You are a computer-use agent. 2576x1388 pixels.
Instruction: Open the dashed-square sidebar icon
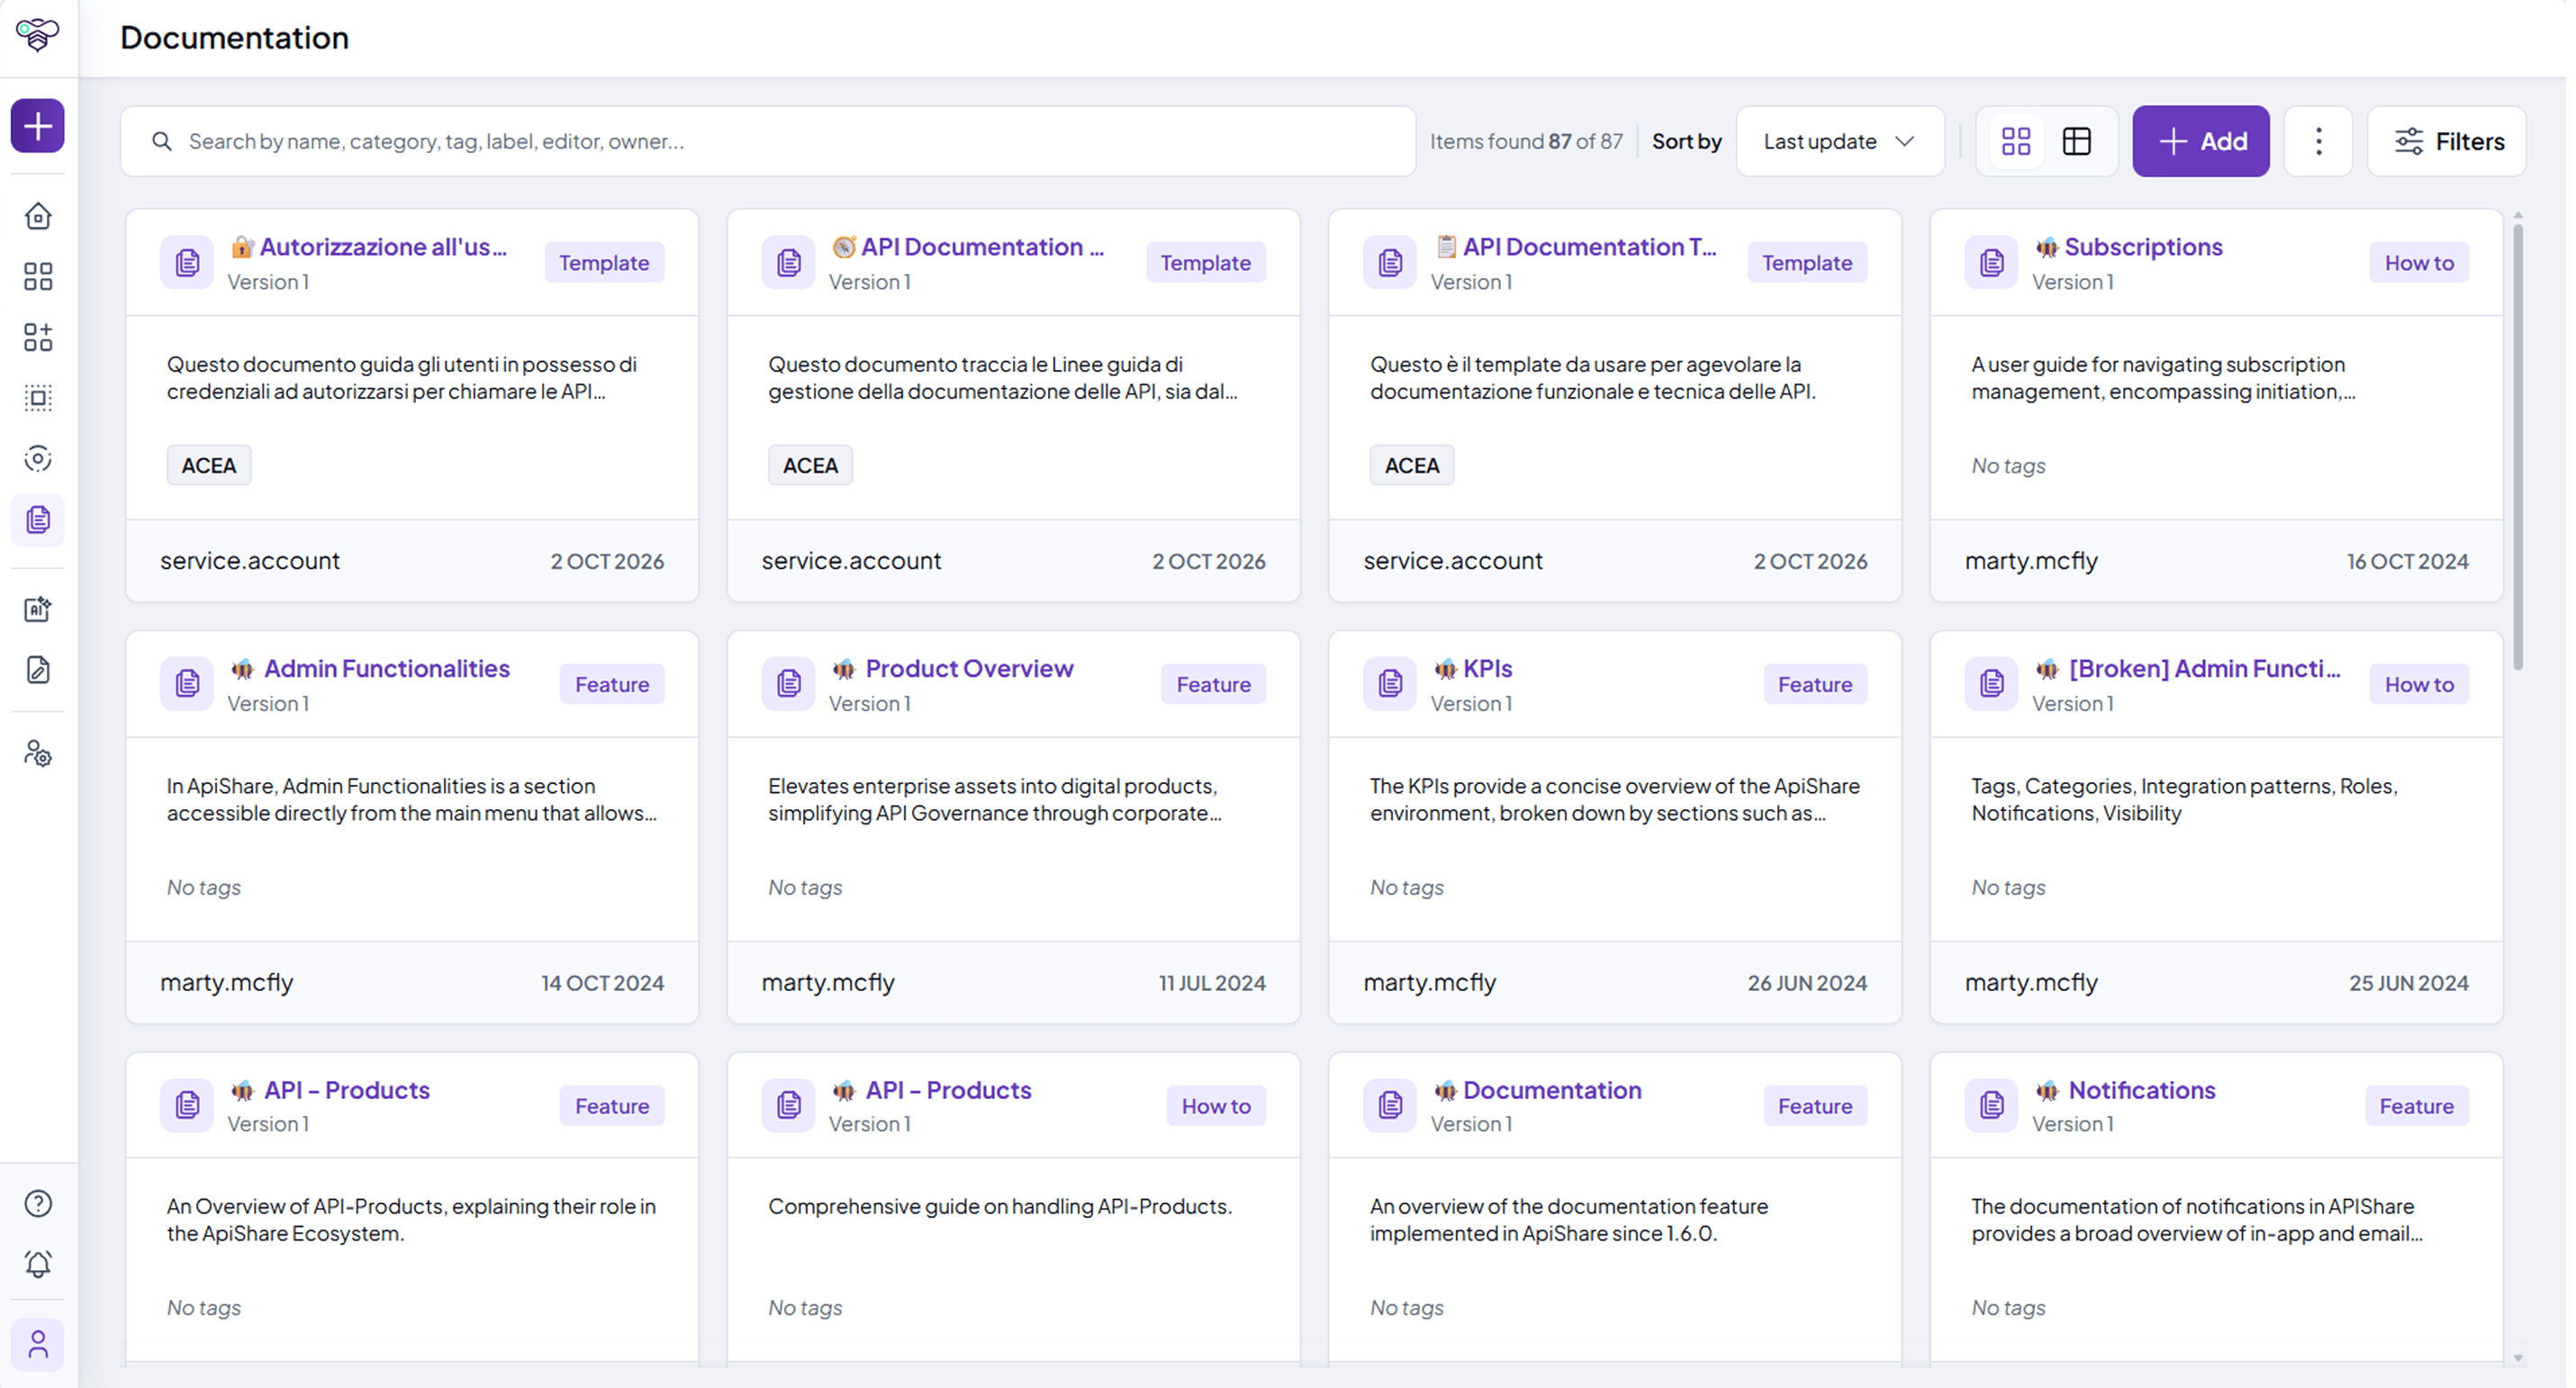pyautogui.click(x=38, y=398)
